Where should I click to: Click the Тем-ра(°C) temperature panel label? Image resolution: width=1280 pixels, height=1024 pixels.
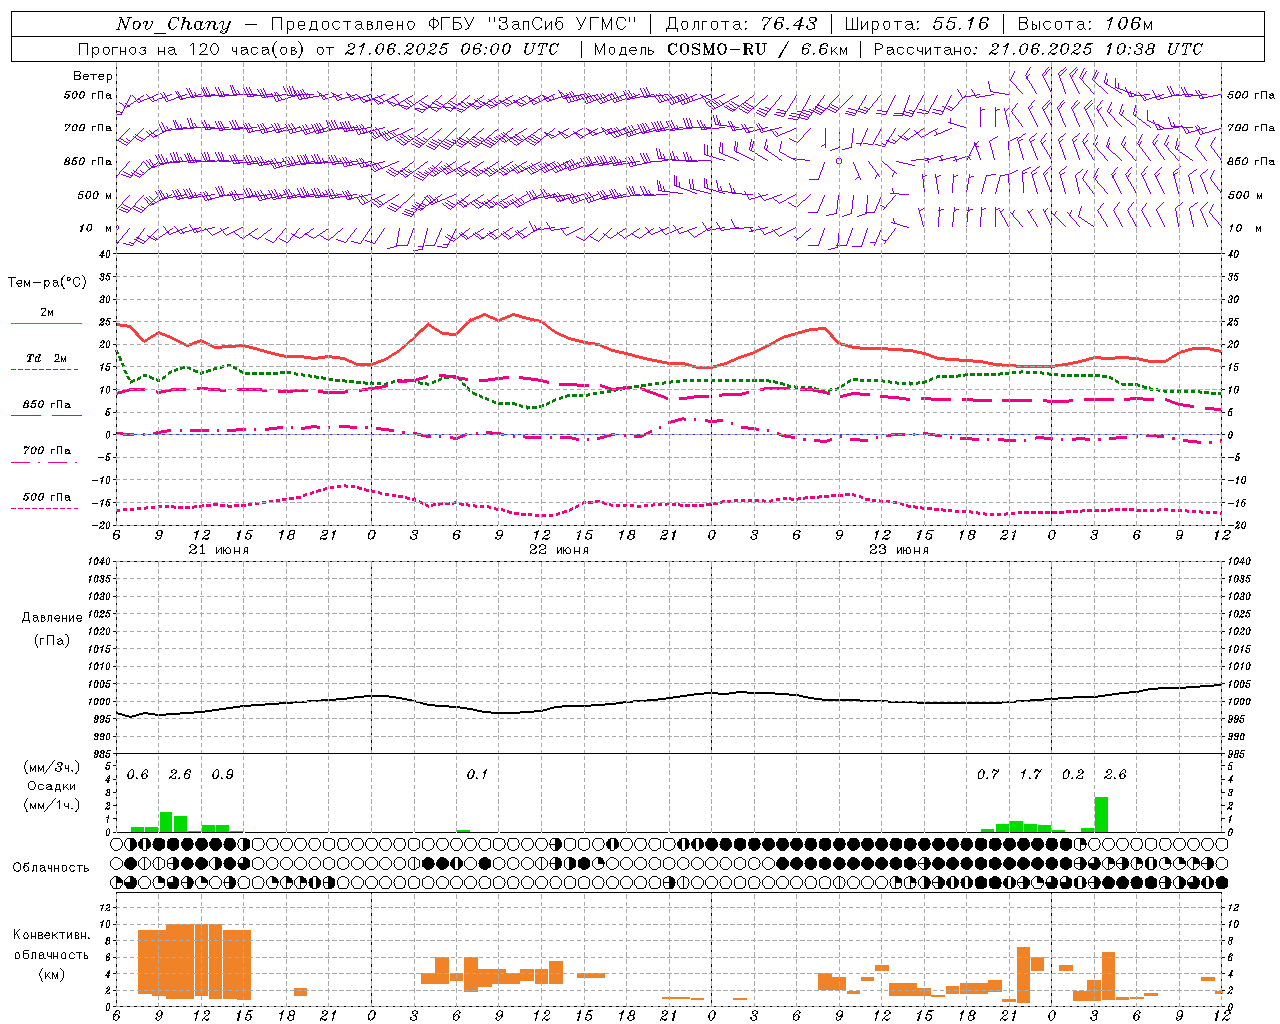pos(47,283)
